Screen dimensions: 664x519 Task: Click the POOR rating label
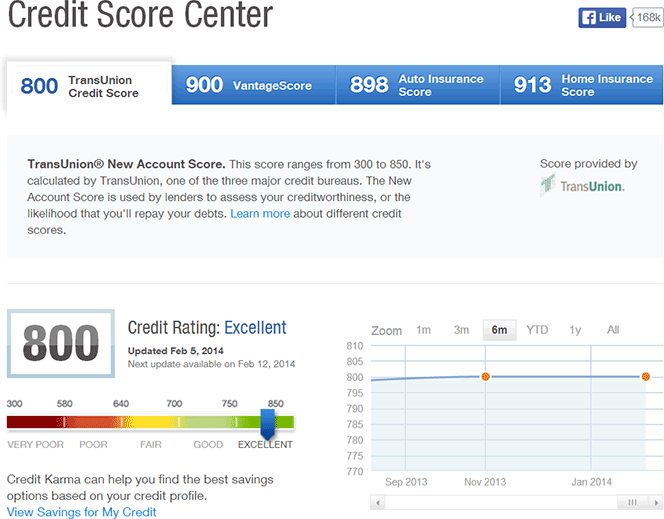94,444
